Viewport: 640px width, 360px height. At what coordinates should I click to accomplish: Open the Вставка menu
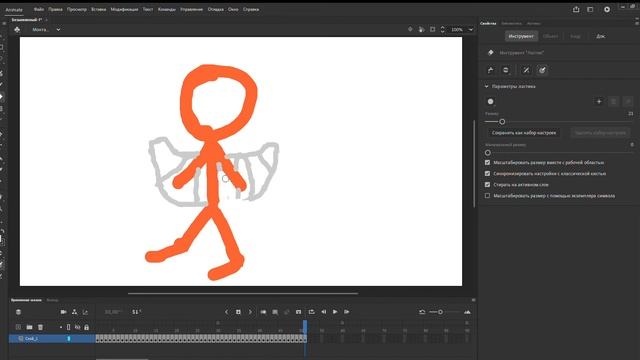tap(98, 9)
